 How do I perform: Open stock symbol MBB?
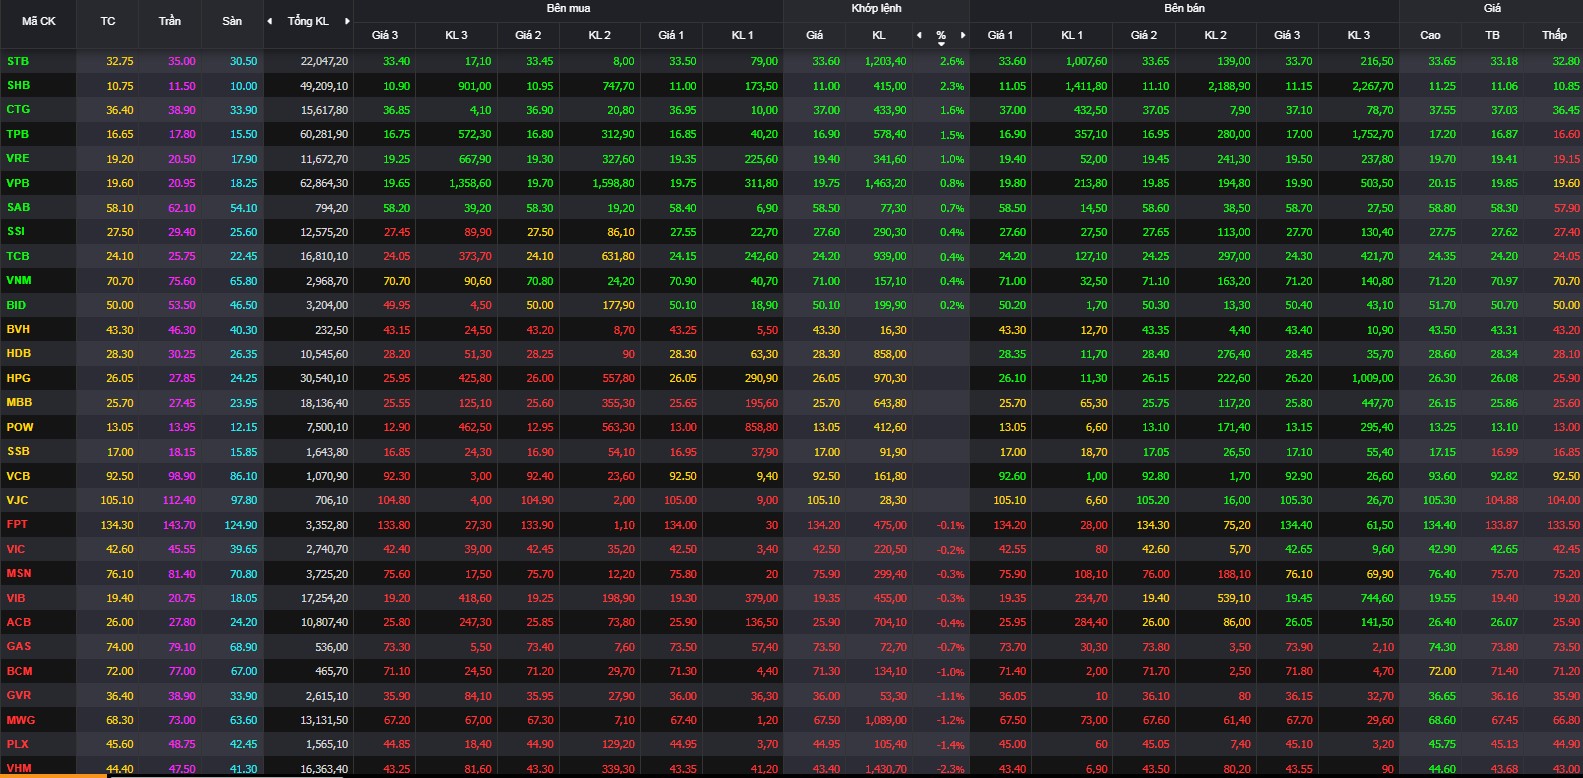(19, 402)
